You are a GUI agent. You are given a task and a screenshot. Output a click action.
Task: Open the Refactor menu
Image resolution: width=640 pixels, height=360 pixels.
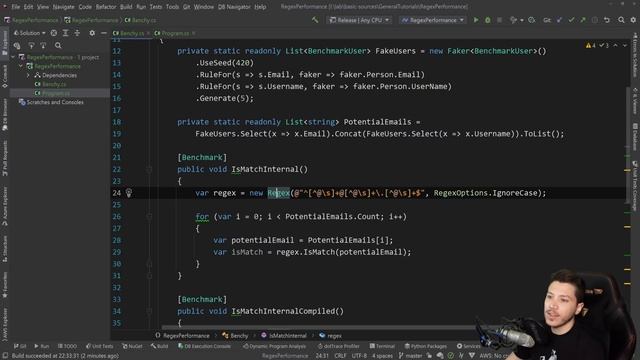pos(106,7)
